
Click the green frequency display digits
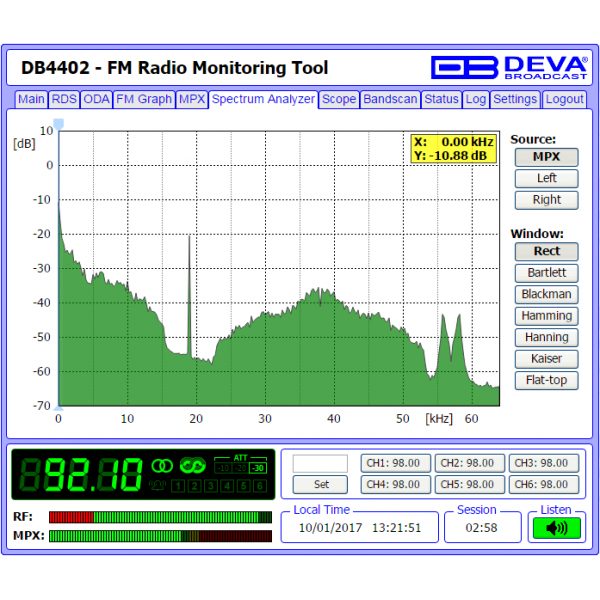click(81, 474)
